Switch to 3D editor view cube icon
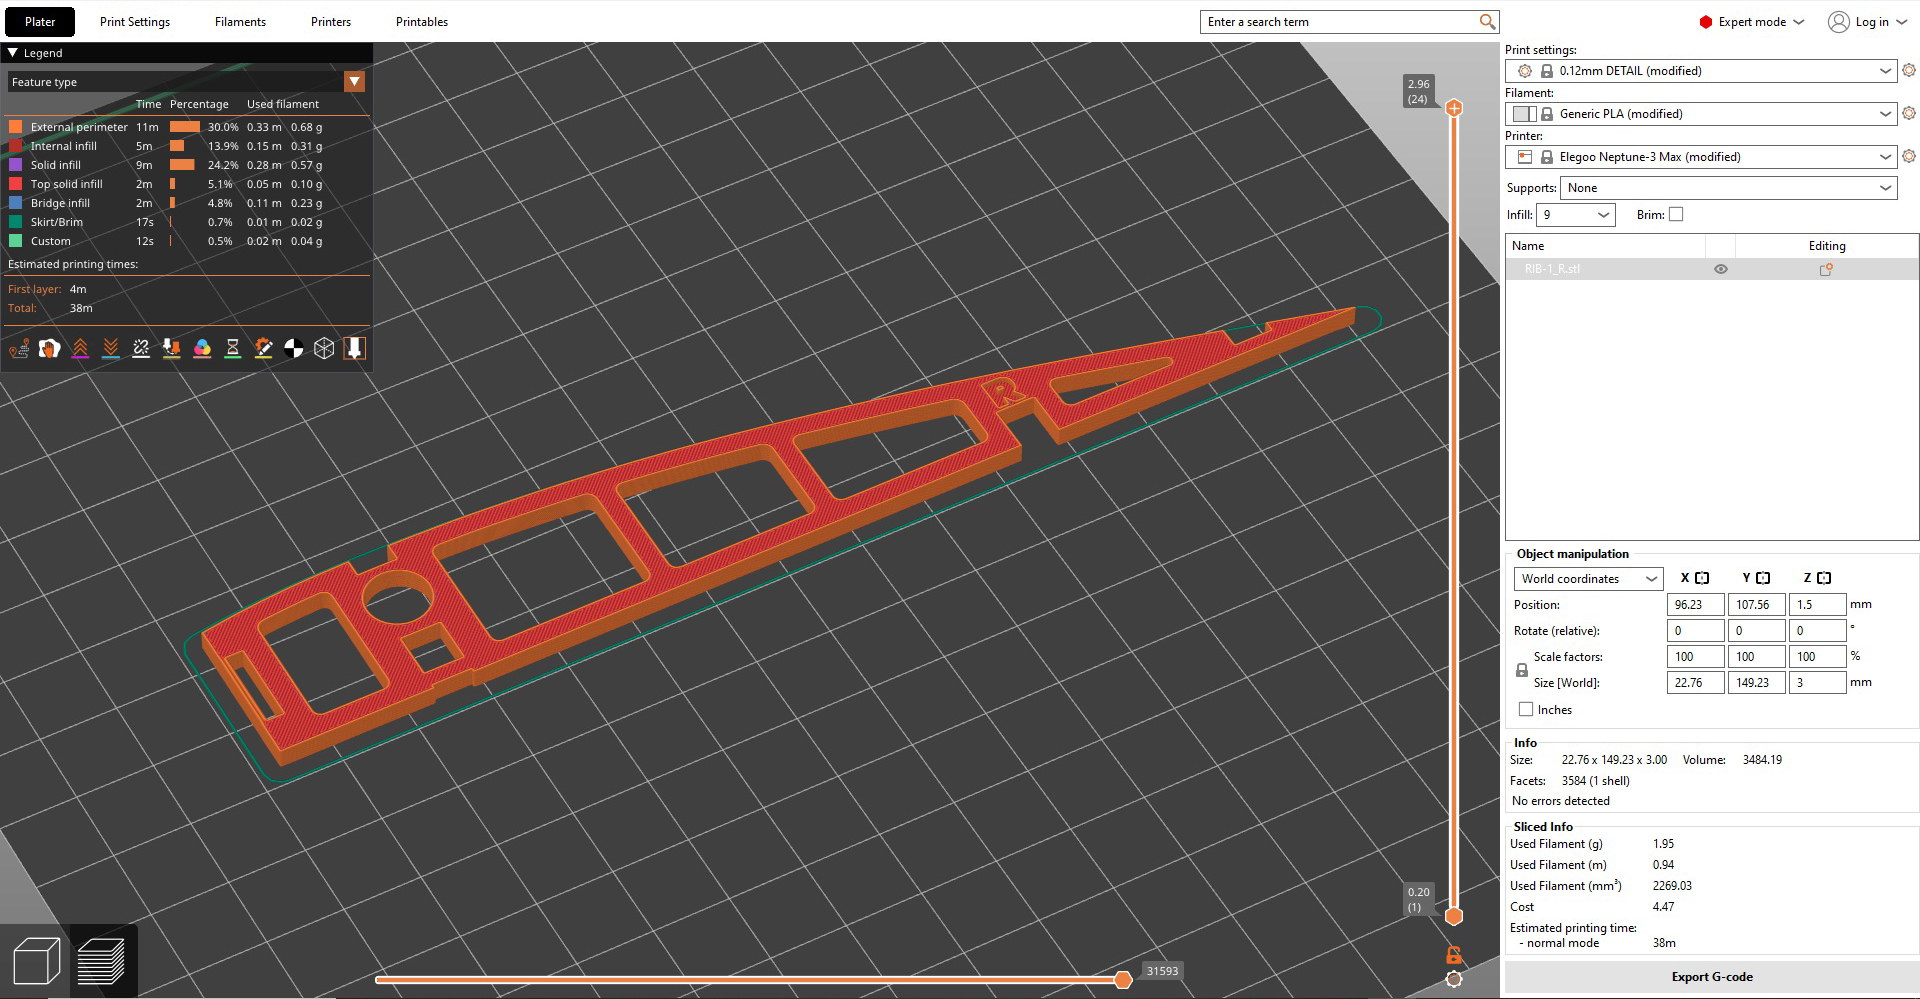 [36, 962]
